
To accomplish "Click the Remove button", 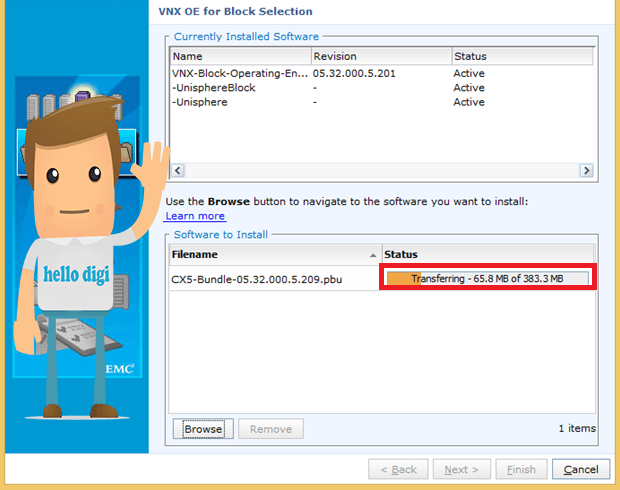I will [271, 429].
